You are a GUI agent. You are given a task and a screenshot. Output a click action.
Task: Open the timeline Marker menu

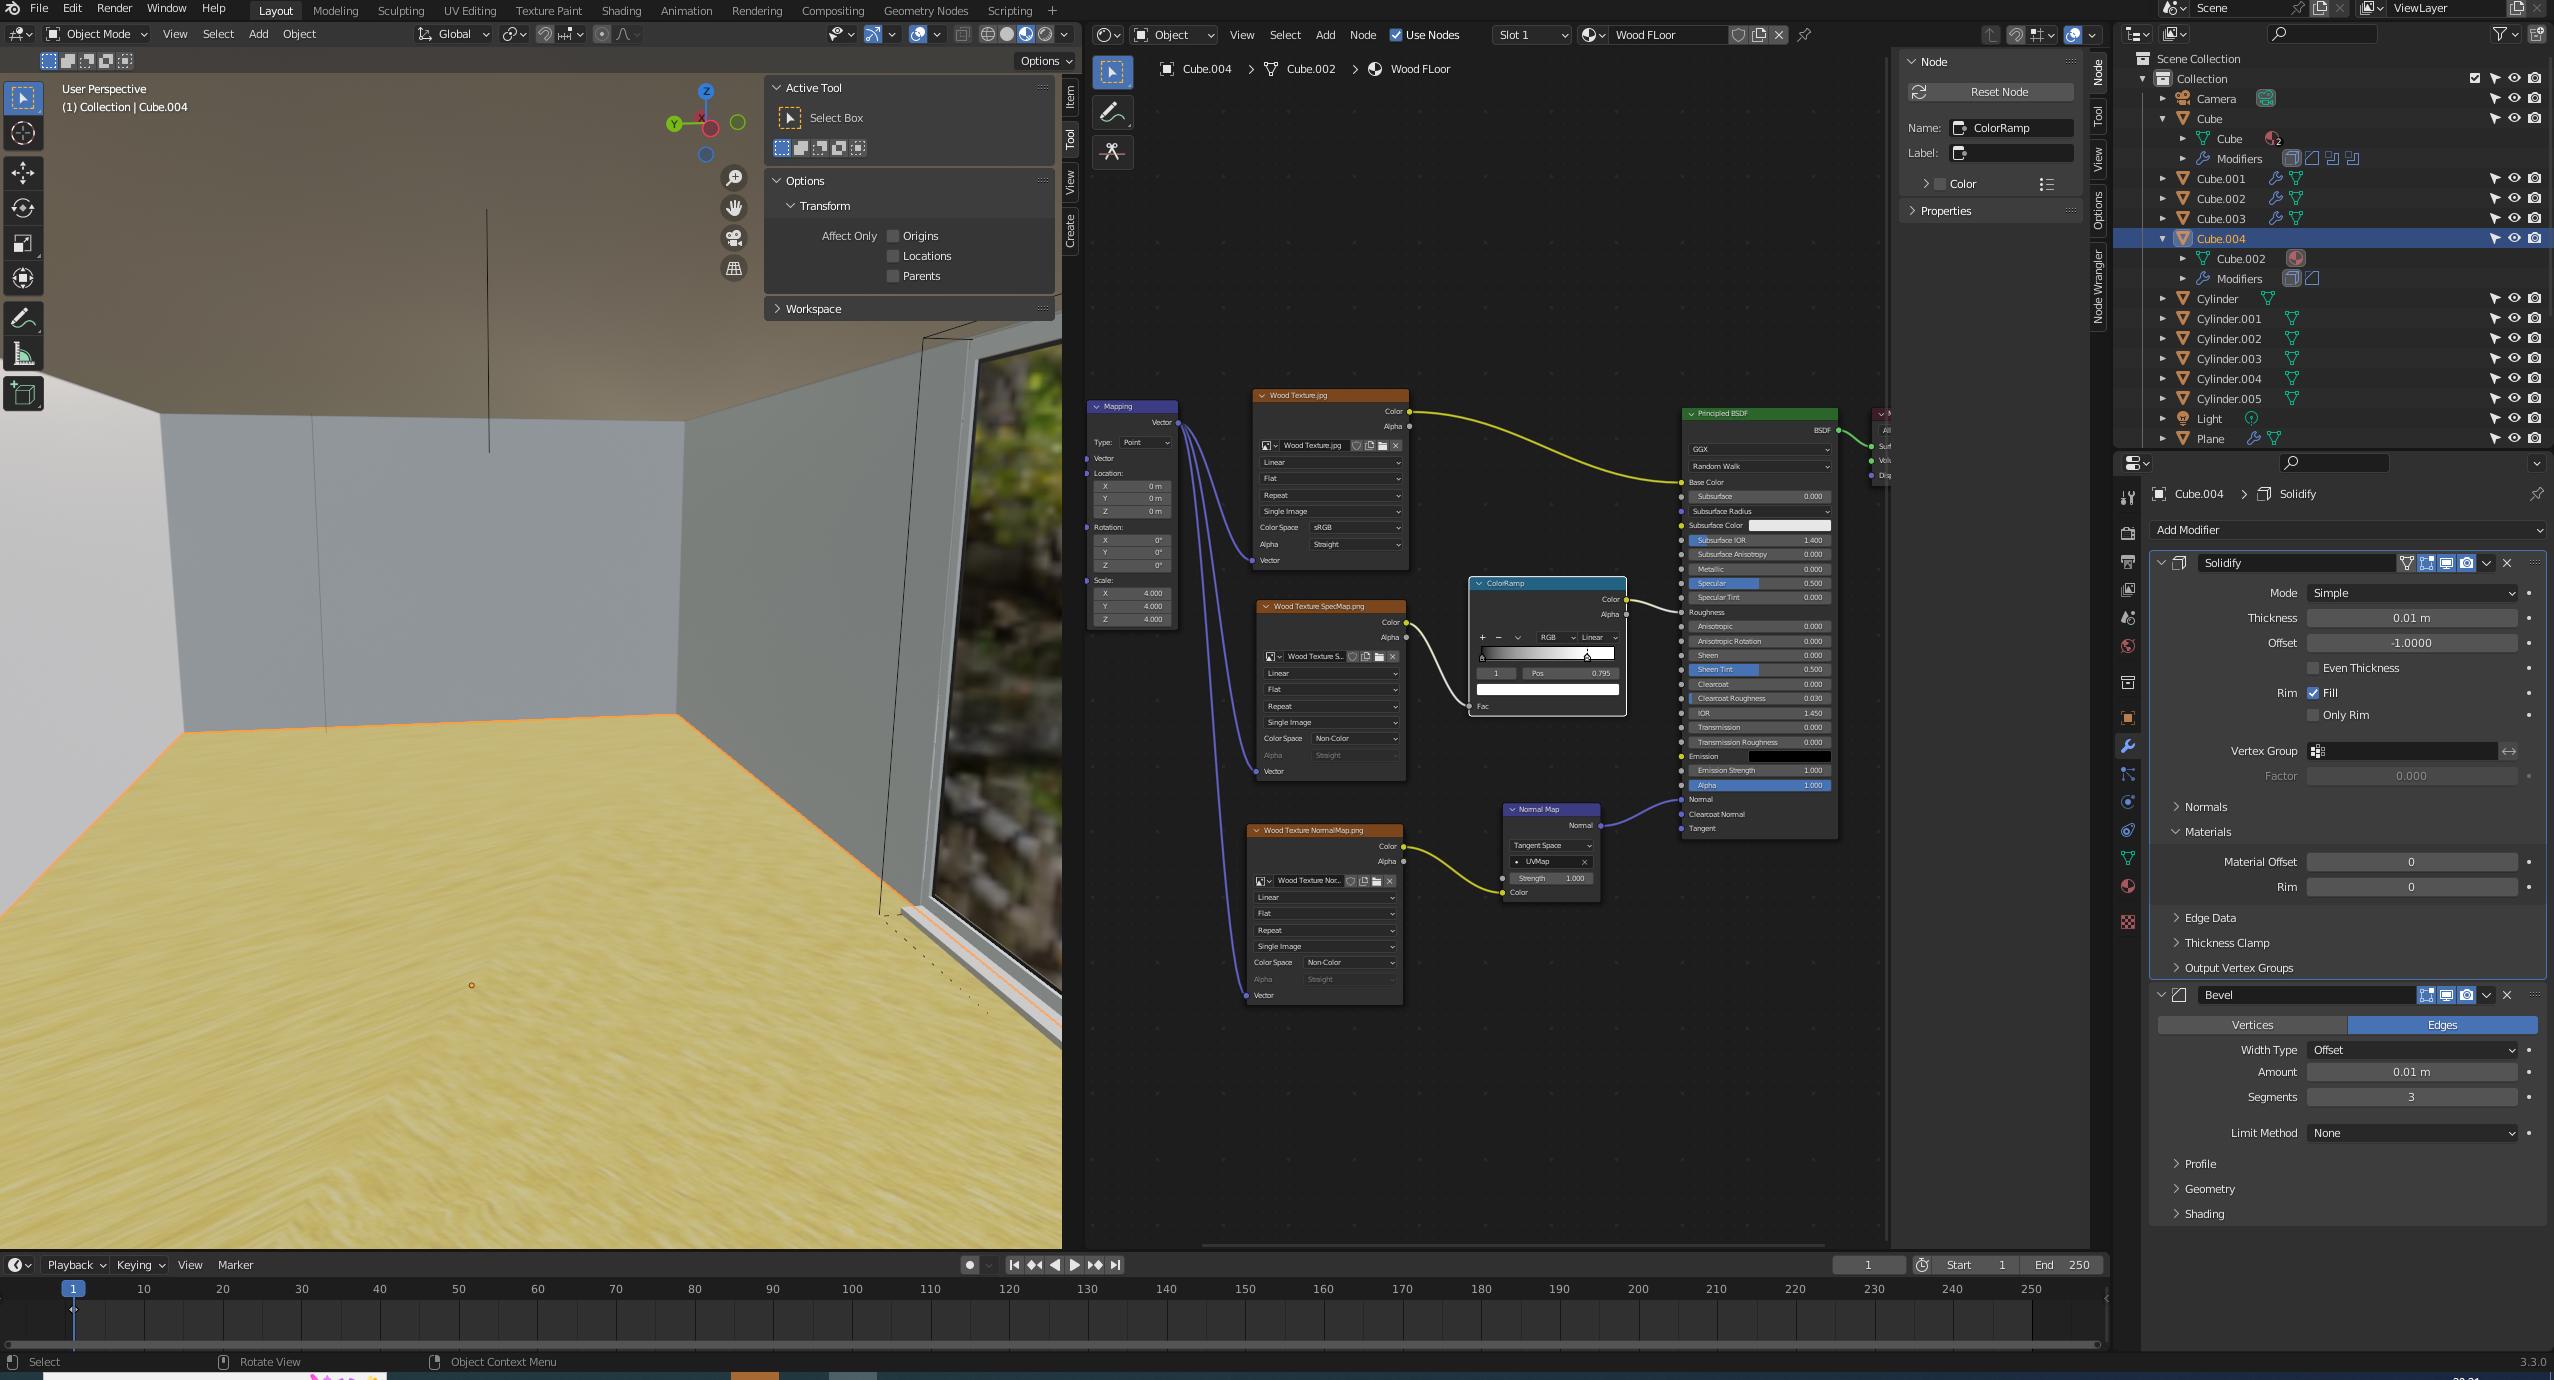click(x=236, y=1265)
